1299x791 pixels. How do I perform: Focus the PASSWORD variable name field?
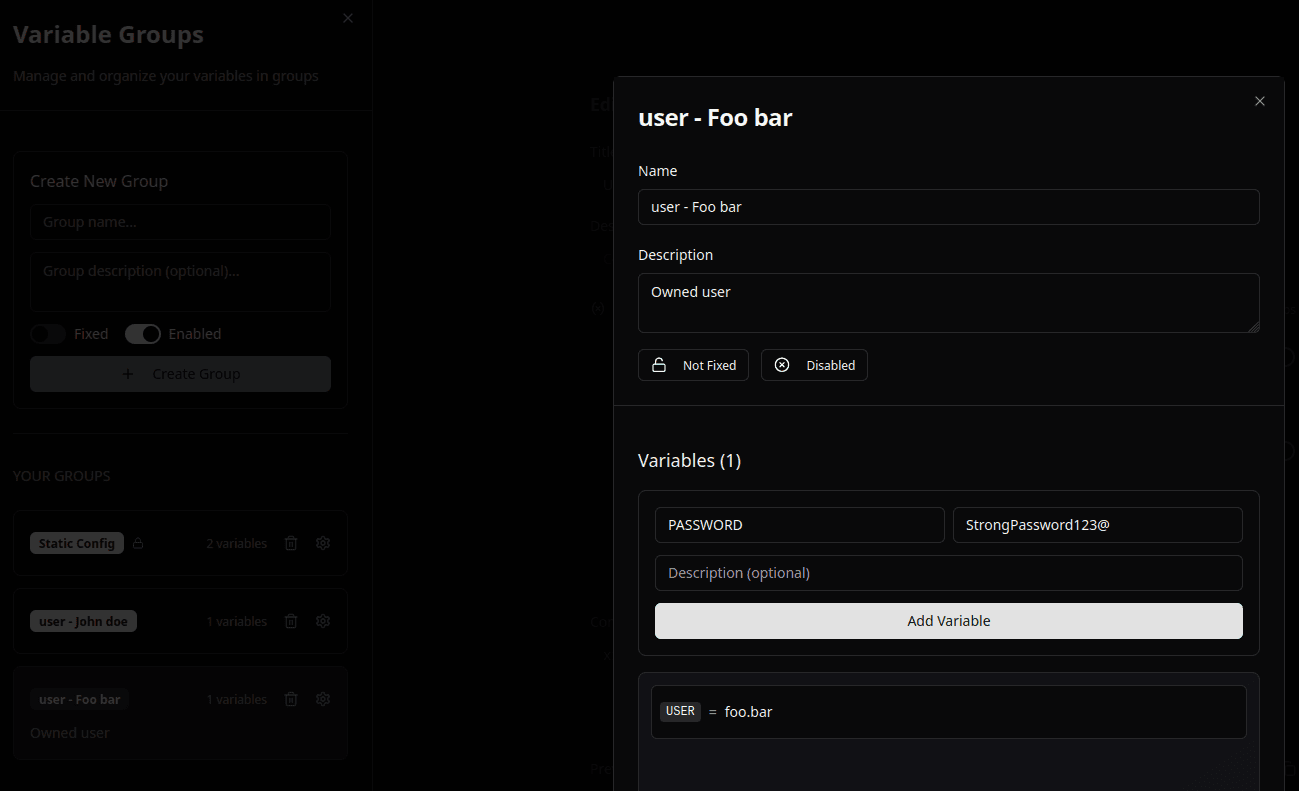799,524
